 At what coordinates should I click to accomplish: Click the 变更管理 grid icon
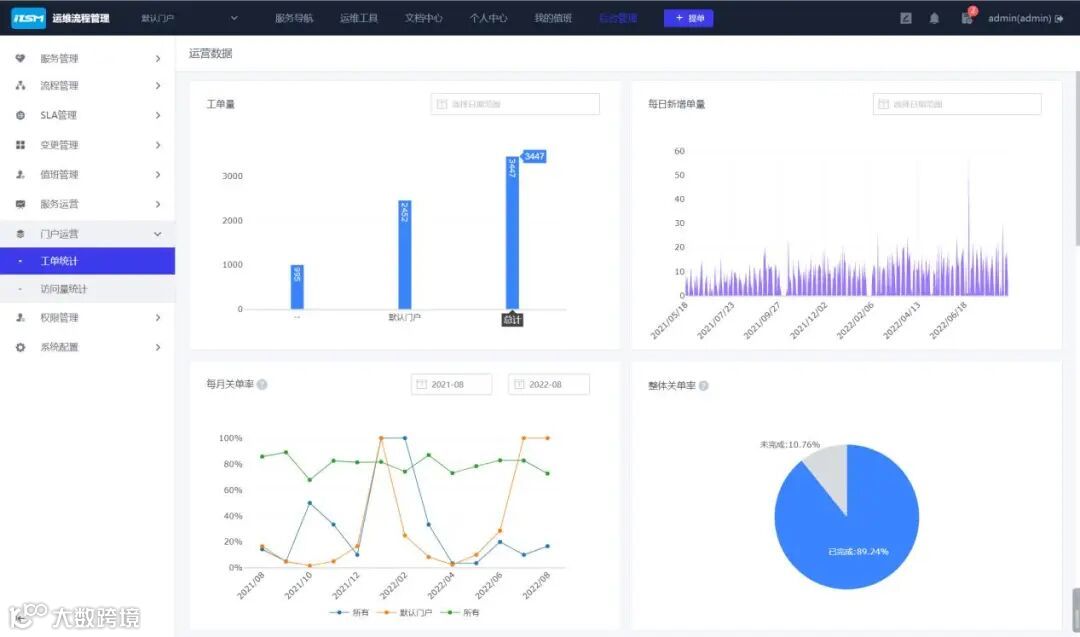[x=21, y=145]
